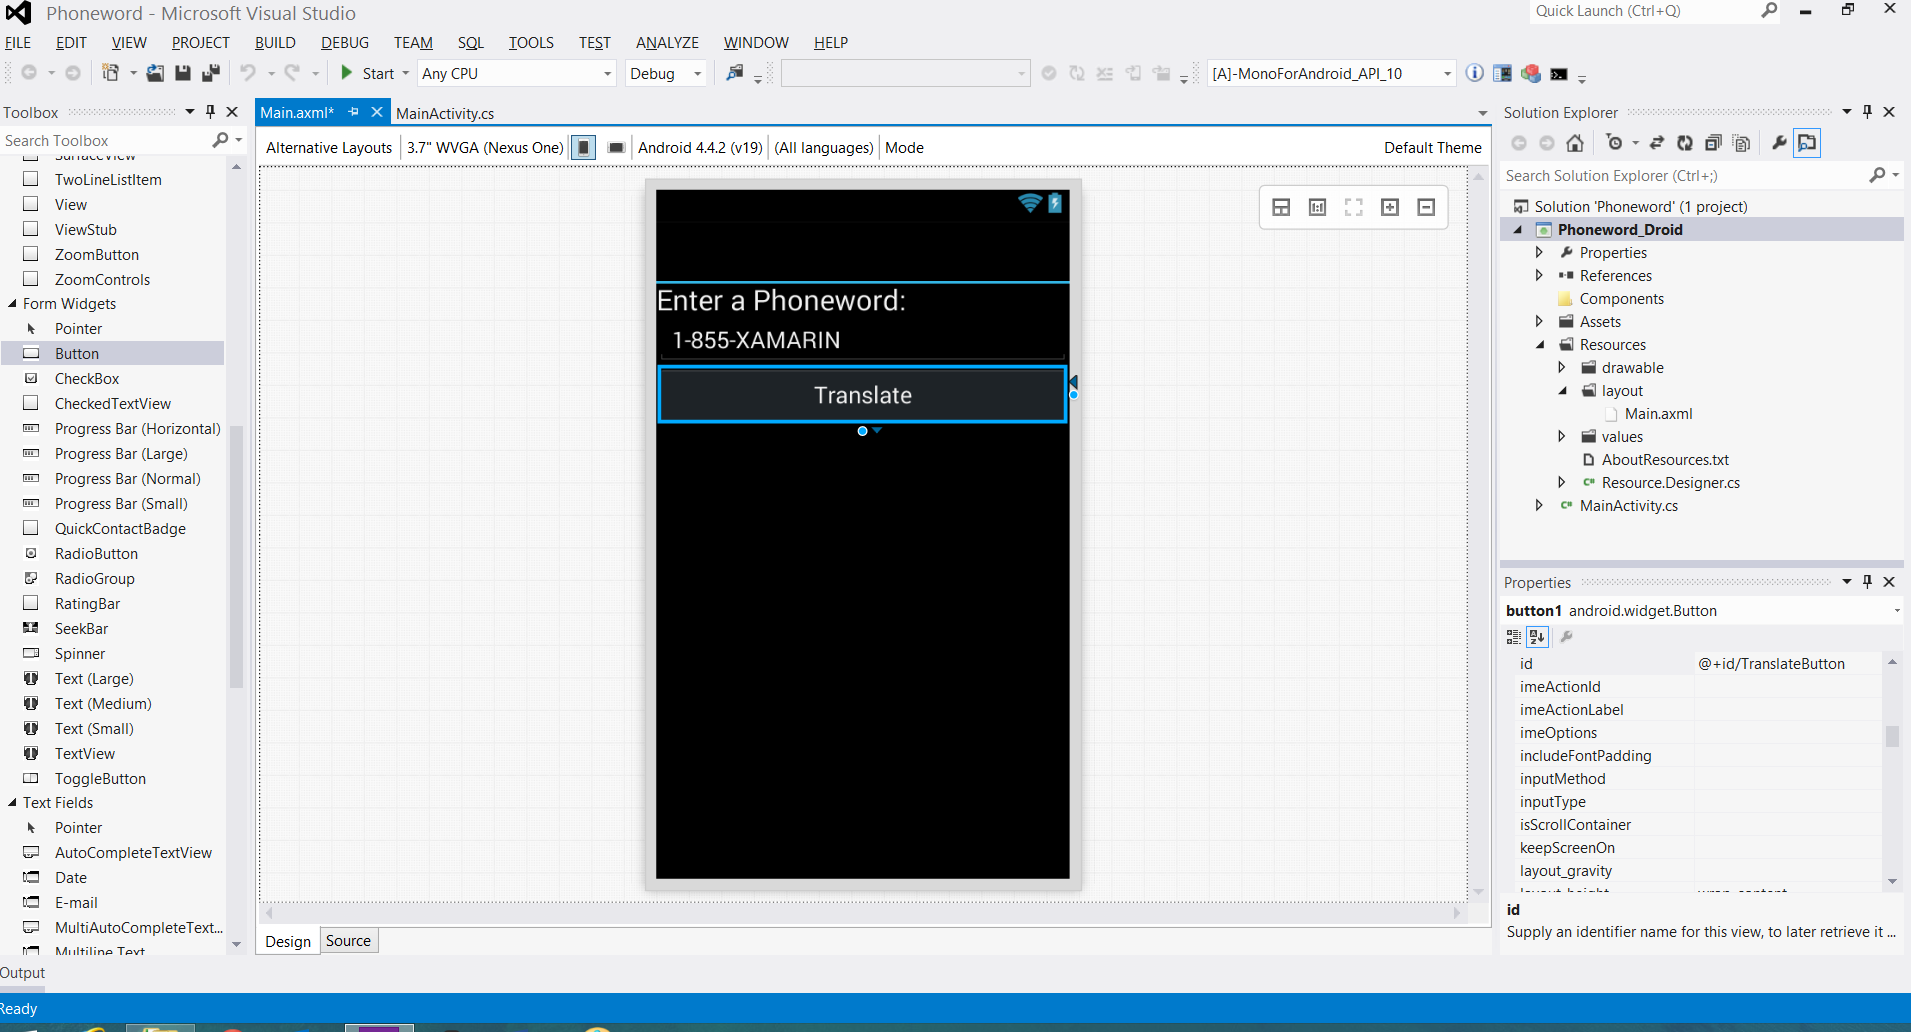Click the Start debugging button
Image resolution: width=1911 pixels, height=1032 pixels.
368,73
